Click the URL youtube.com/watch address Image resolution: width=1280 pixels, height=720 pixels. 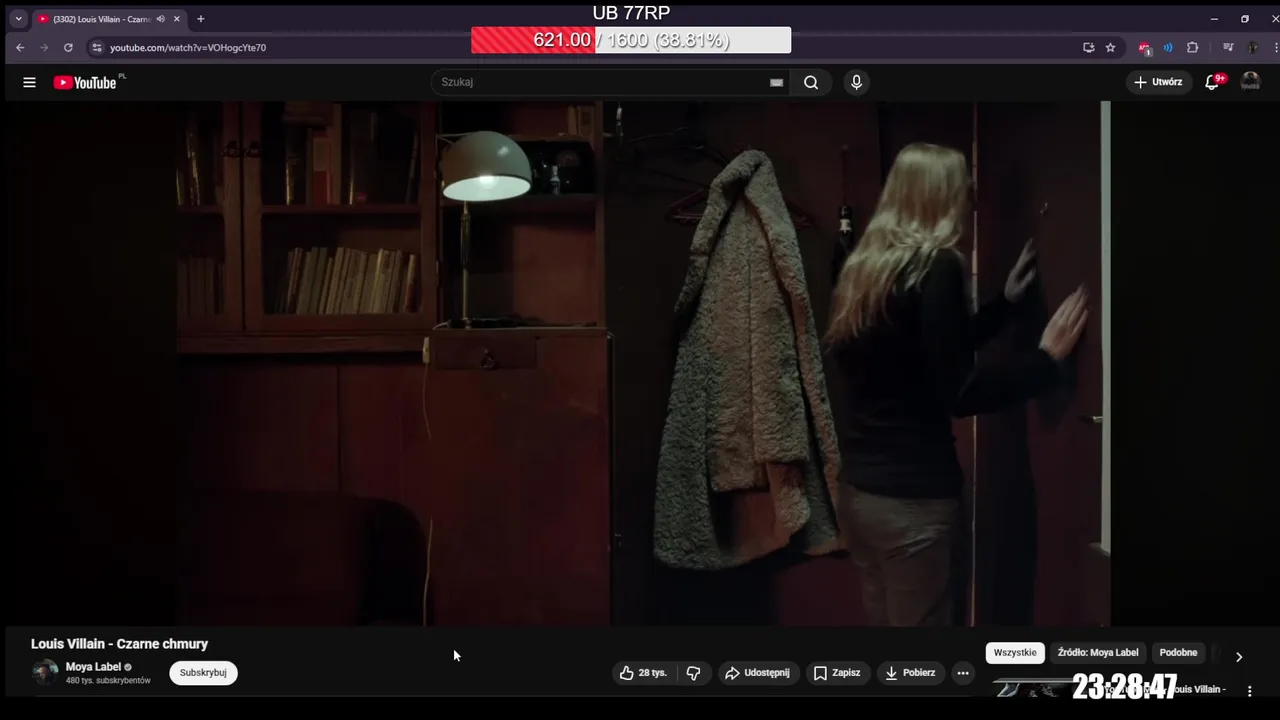tap(188, 47)
